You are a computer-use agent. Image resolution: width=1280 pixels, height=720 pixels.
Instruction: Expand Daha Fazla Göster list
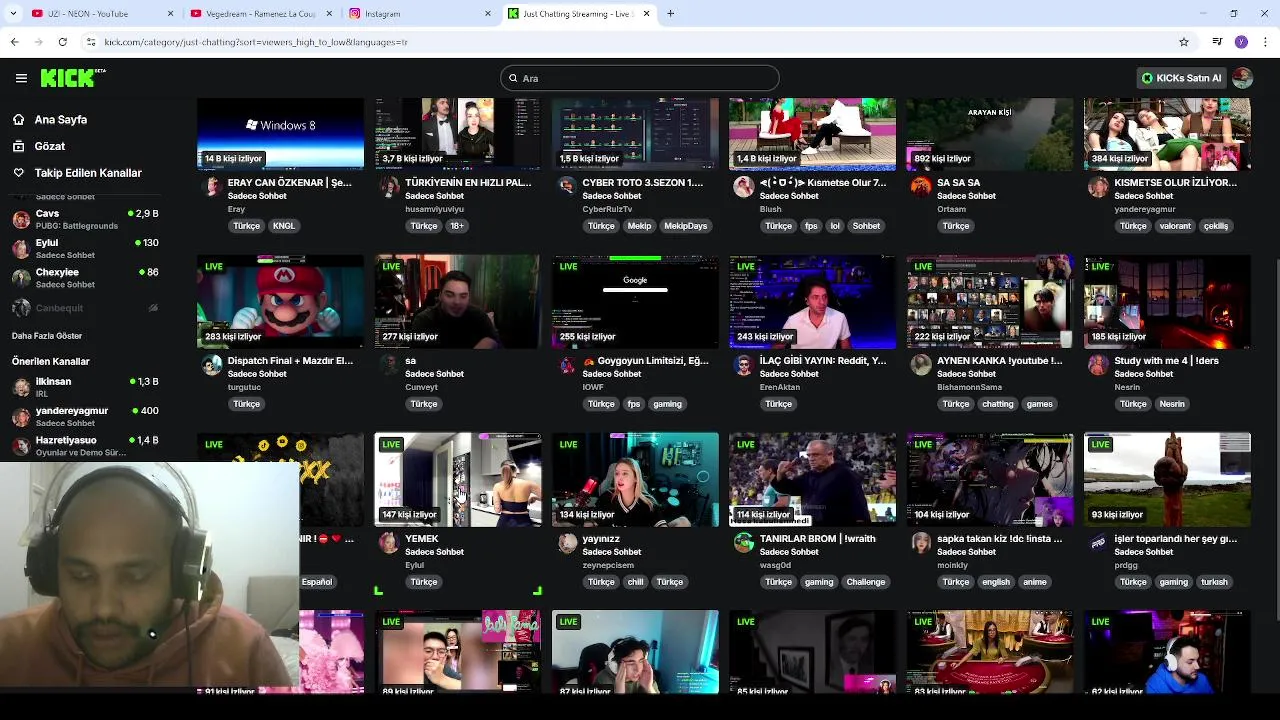point(47,336)
